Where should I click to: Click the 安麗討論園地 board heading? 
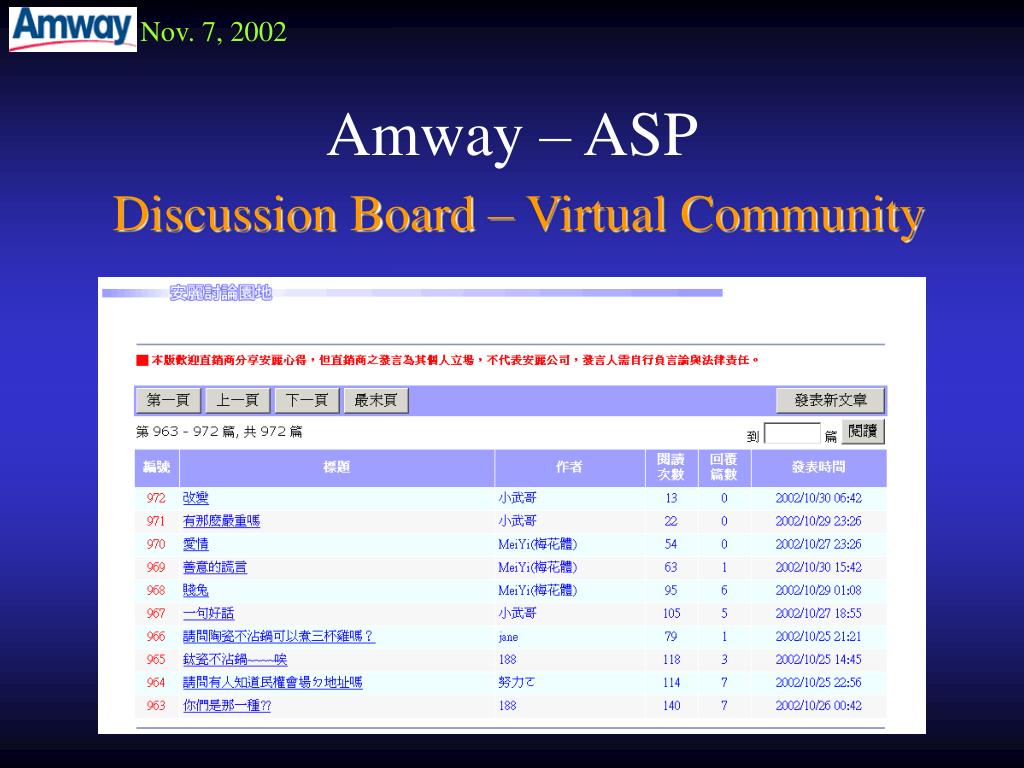(x=221, y=293)
